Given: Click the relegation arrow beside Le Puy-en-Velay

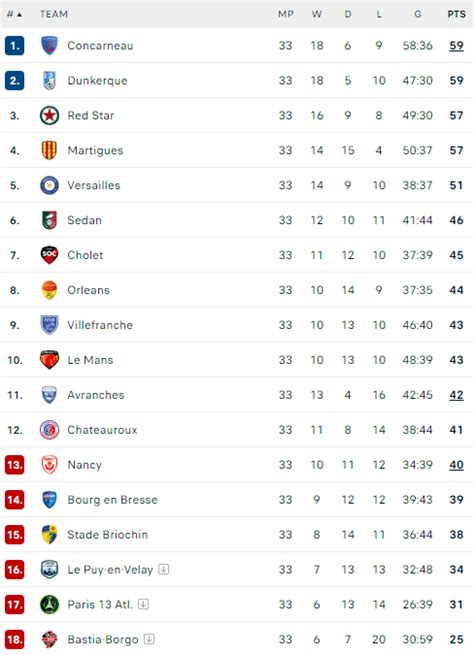Looking at the screenshot, I should click(164, 569).
